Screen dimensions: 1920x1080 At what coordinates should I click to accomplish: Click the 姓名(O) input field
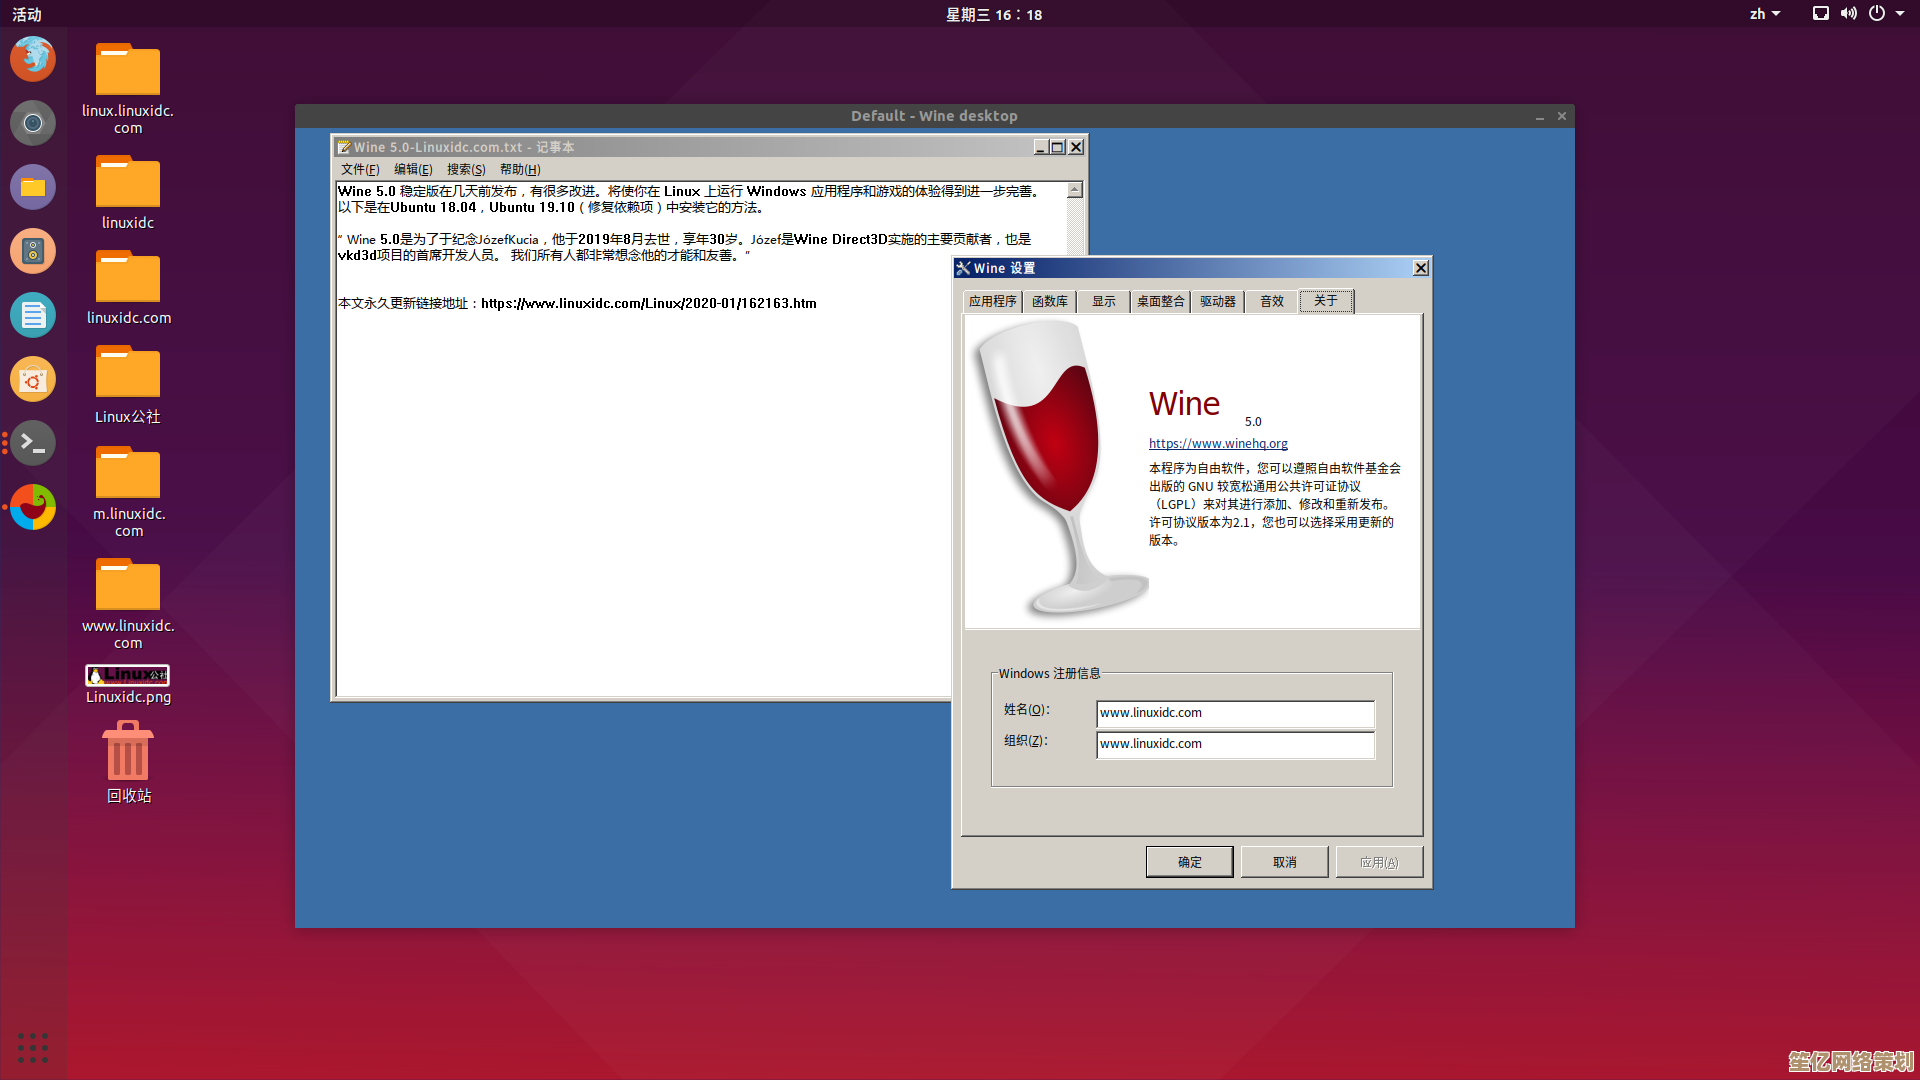click(1235, 713)
